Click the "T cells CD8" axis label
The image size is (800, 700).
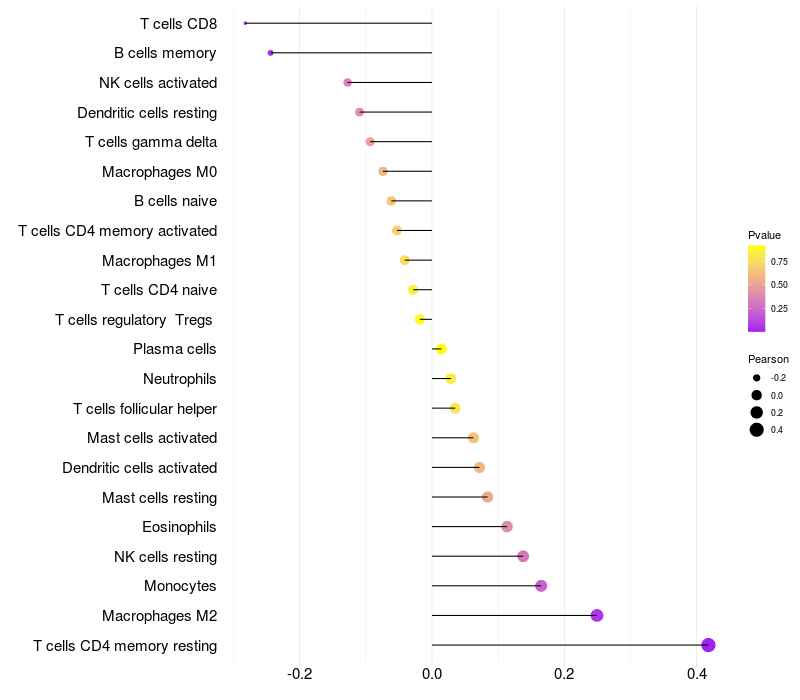click(178, 23)
